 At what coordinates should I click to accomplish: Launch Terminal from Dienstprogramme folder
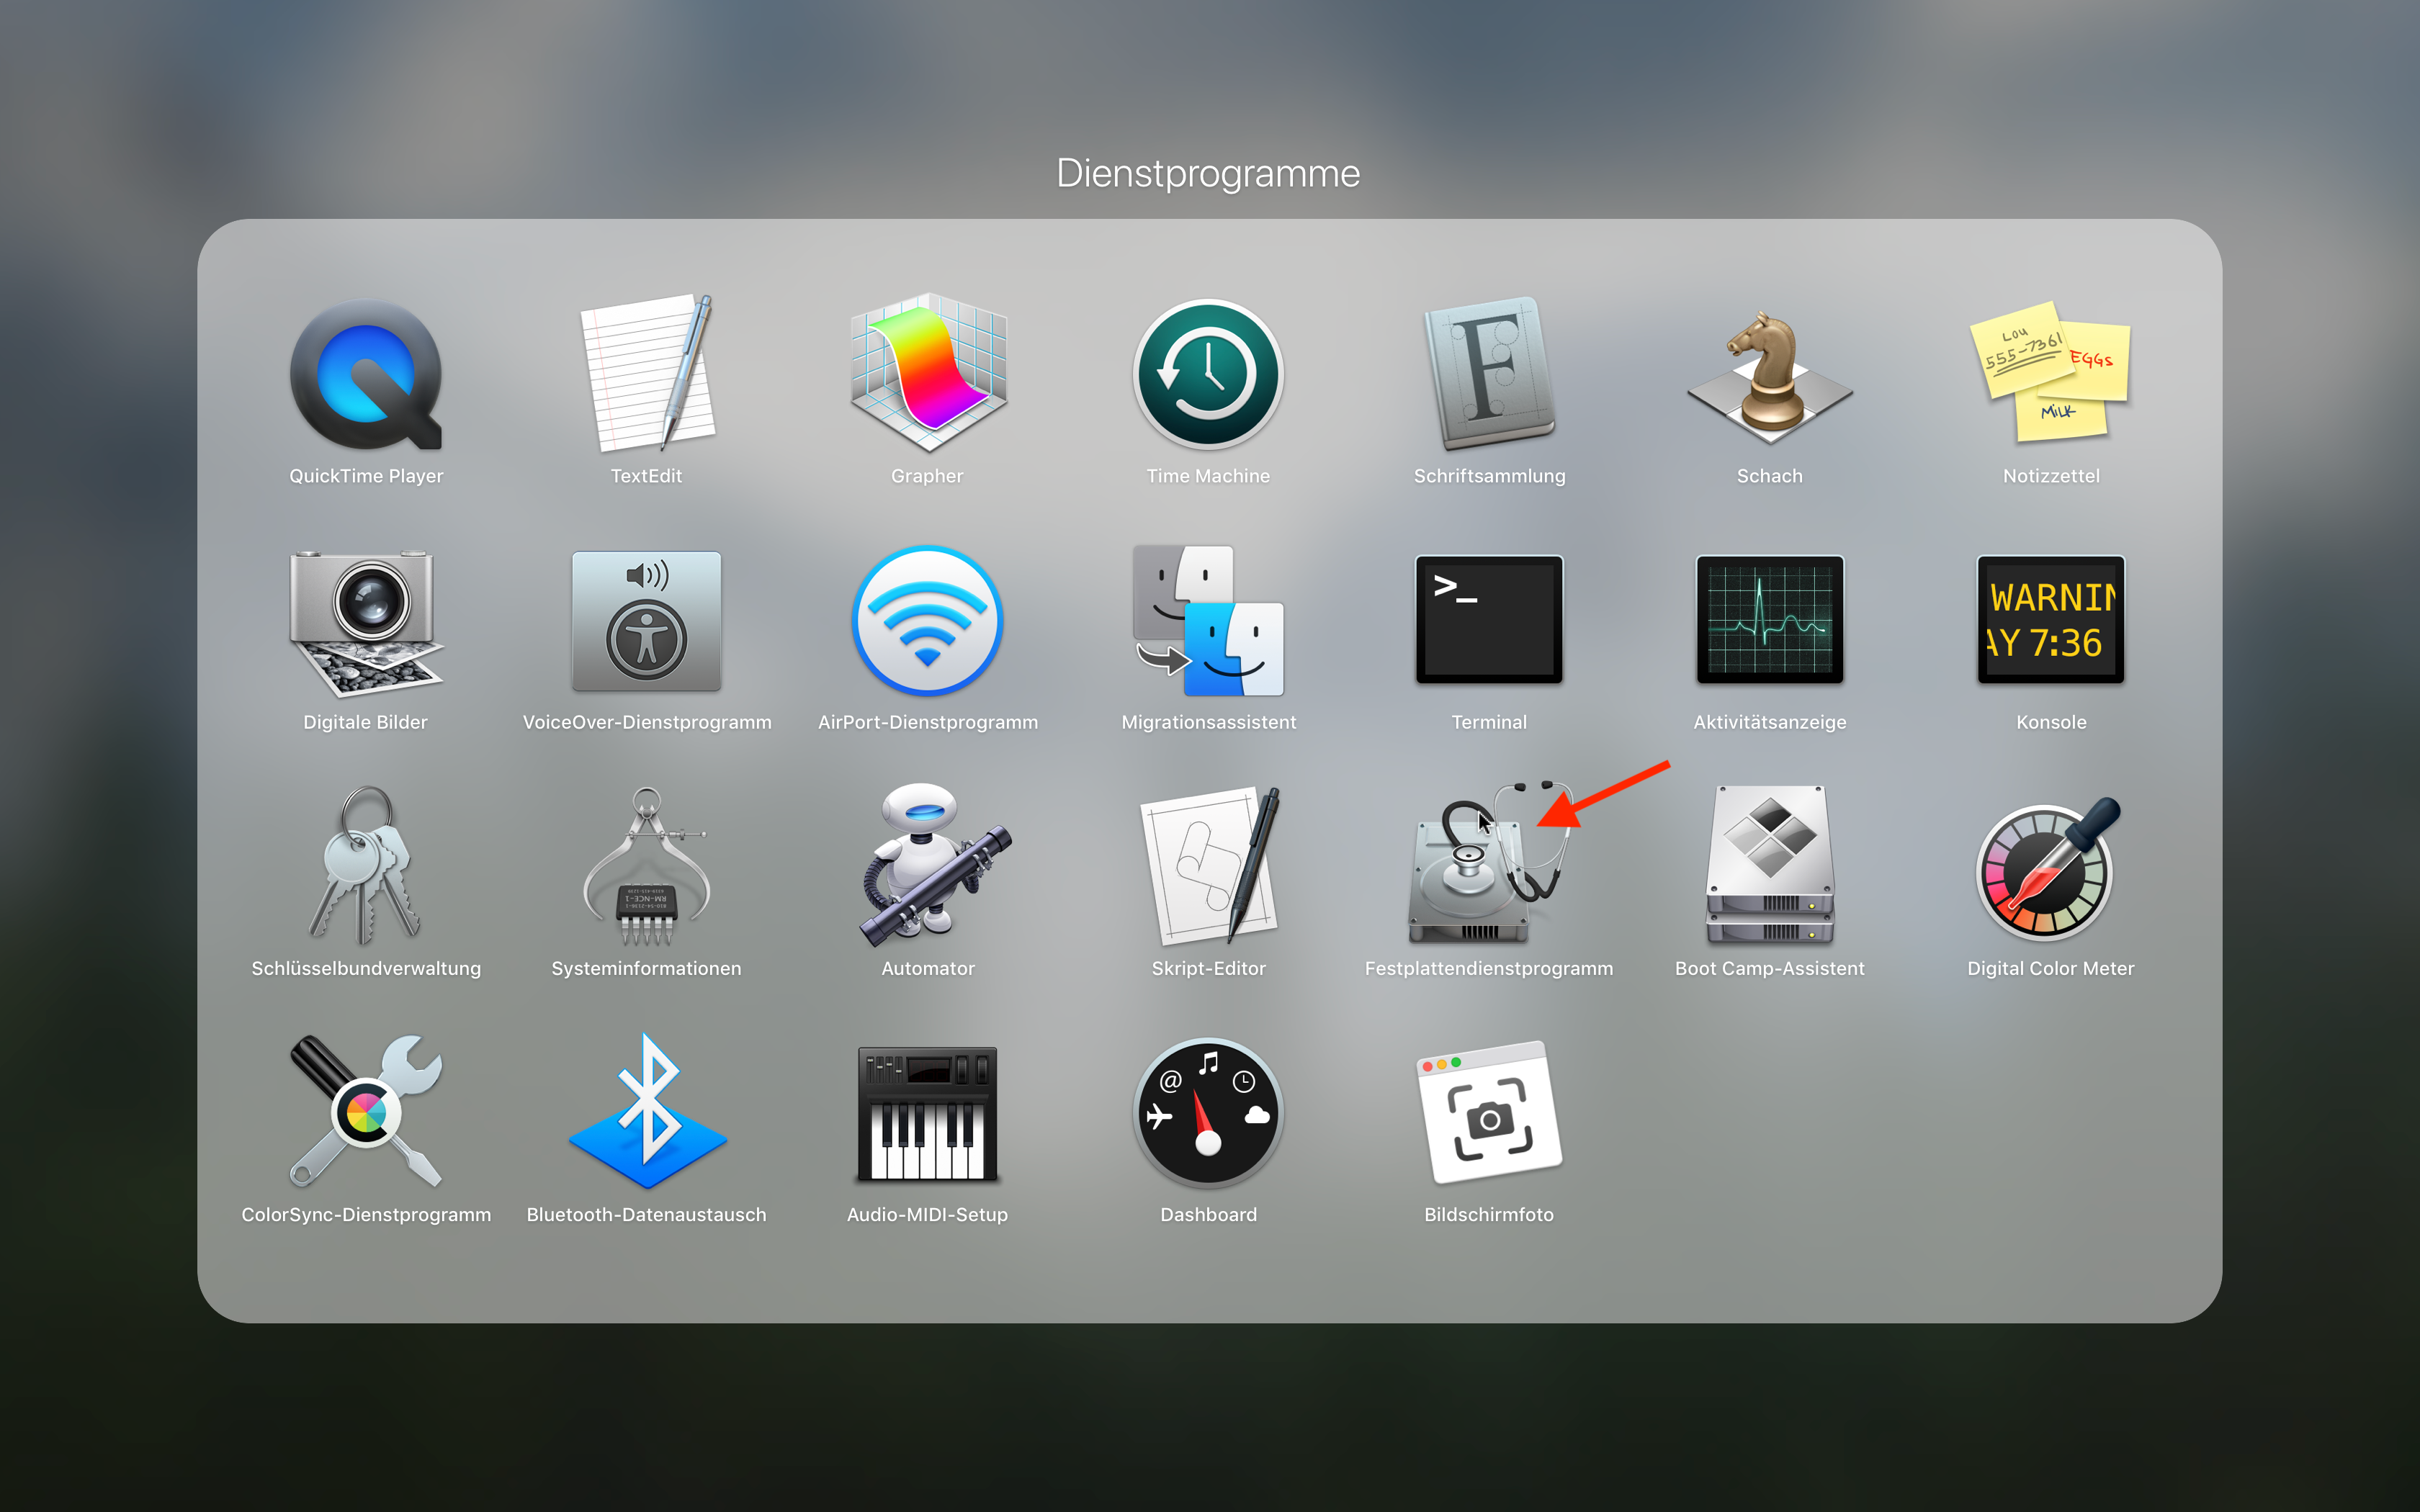coord(1488,620)
